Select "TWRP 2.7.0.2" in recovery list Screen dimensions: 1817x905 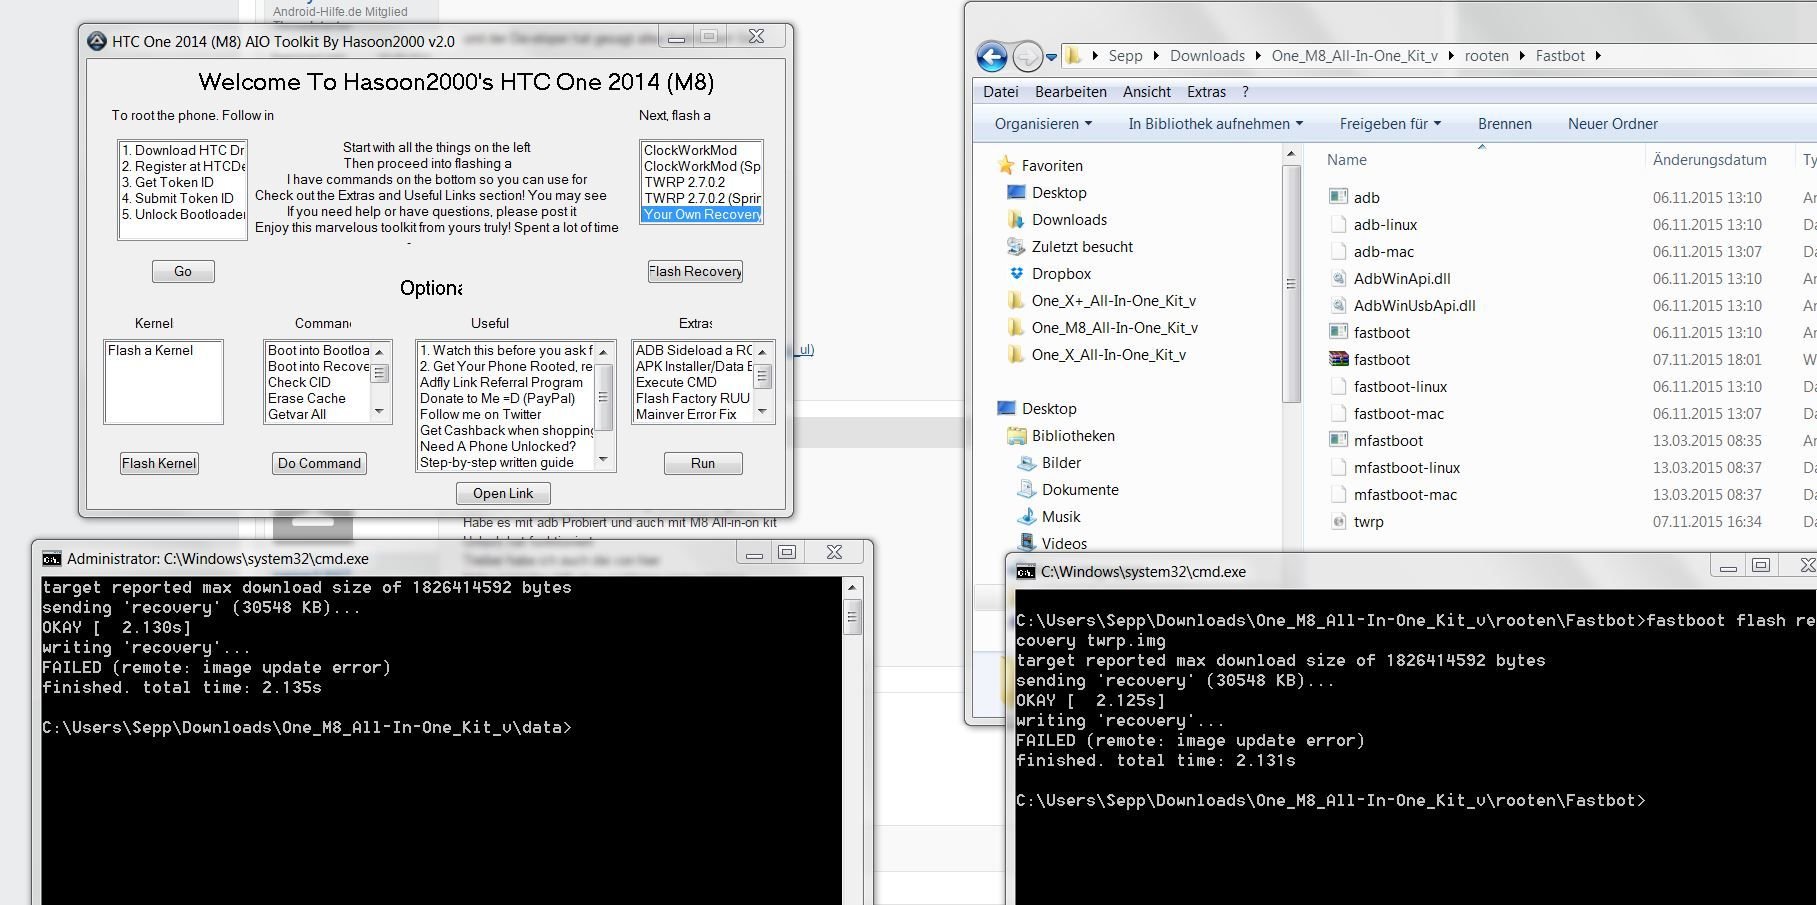point(685,182)
